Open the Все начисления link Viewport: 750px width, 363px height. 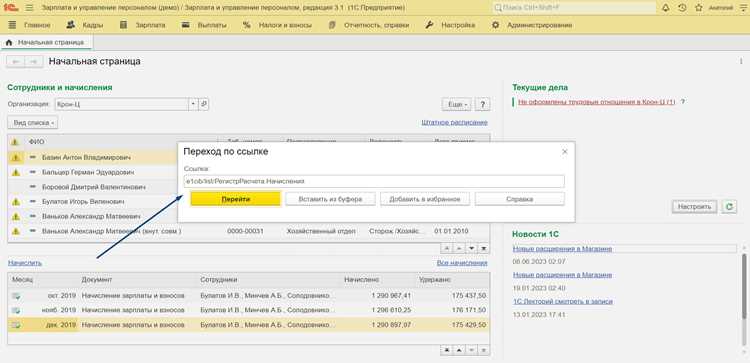click(x=462, y=263)
